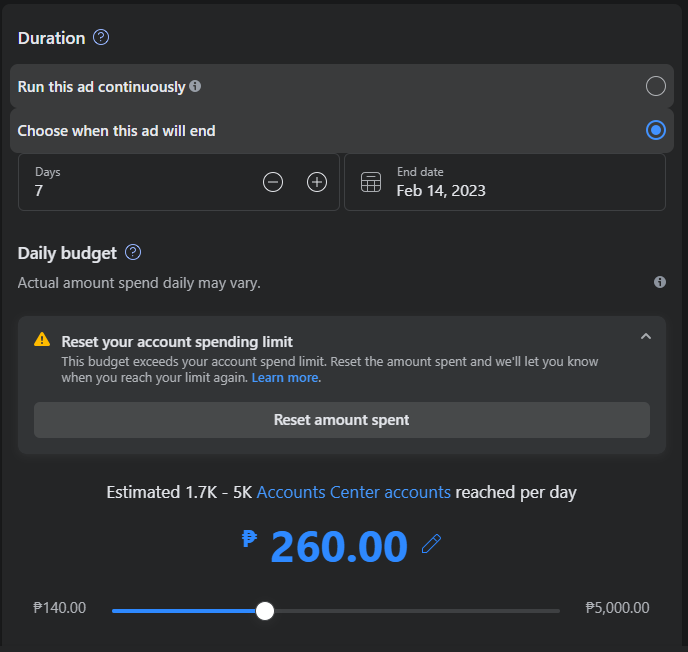Open the Daily budget help icon

pos(133,252)
